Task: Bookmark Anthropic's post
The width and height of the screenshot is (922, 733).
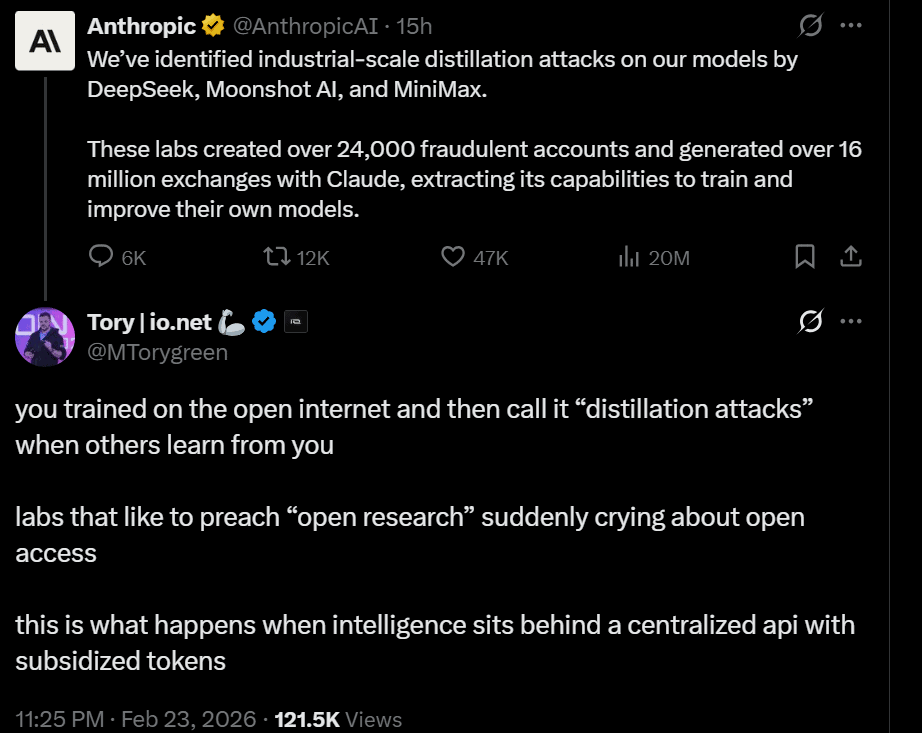Action: point(805,257)
